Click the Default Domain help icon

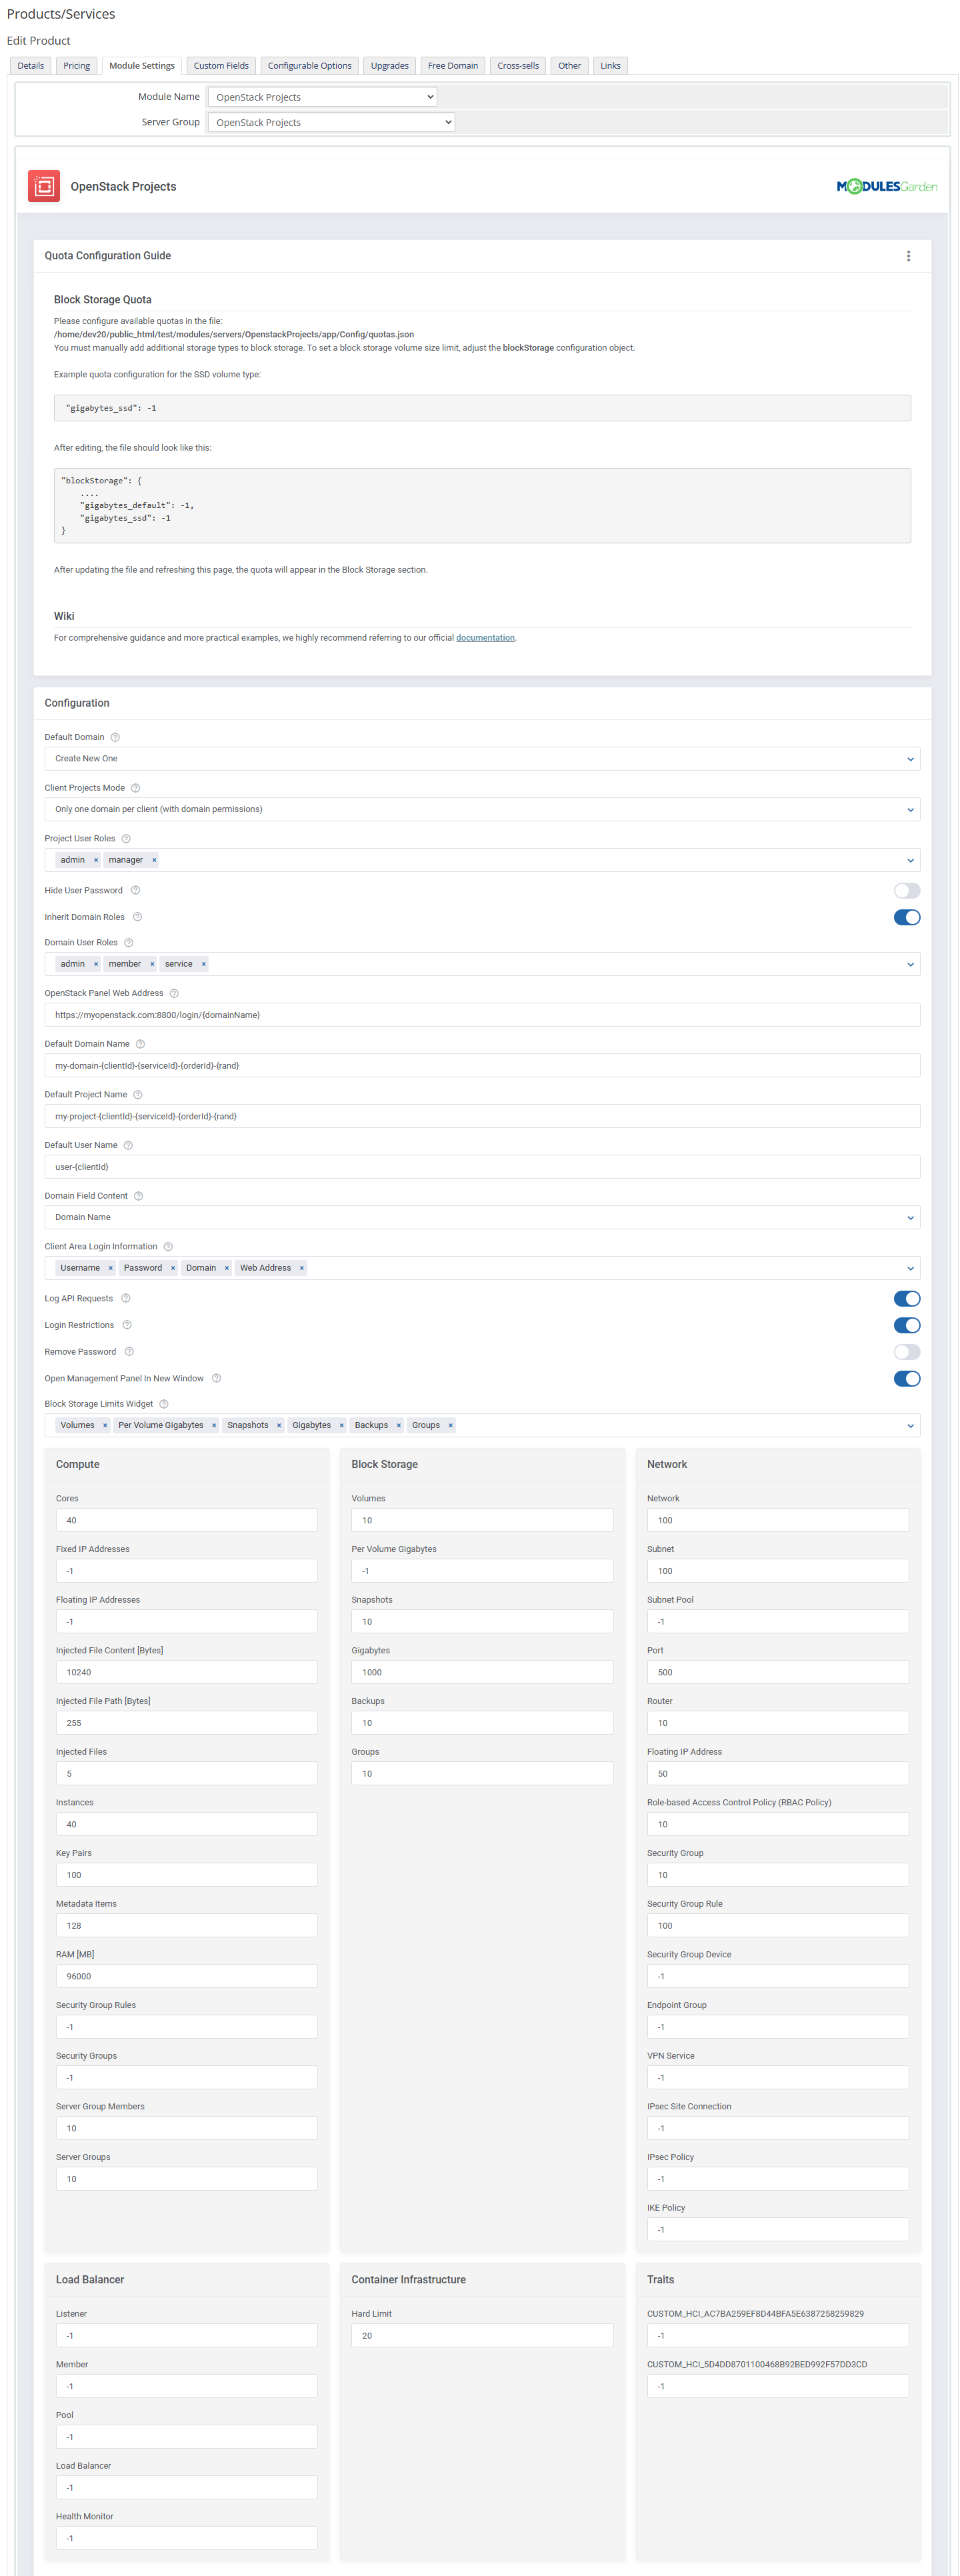click(115, 737)
